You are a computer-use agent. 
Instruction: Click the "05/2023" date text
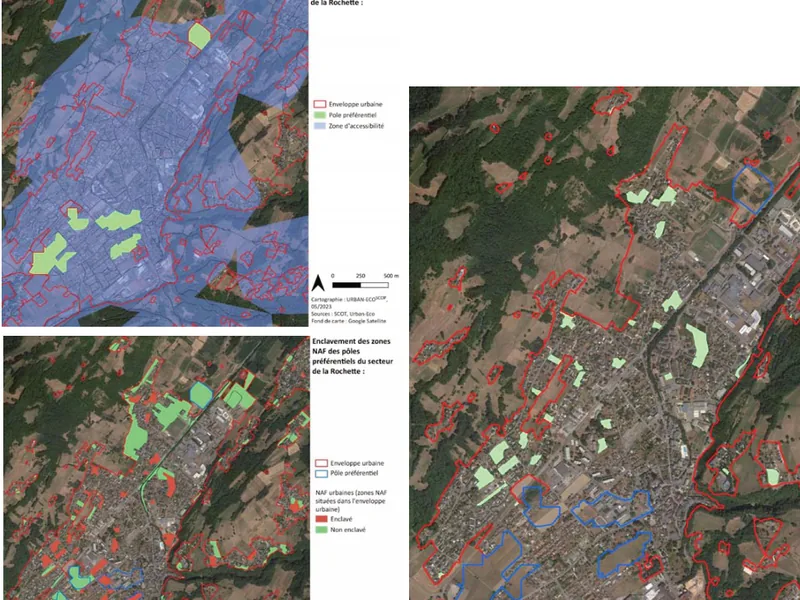point(321,307)
